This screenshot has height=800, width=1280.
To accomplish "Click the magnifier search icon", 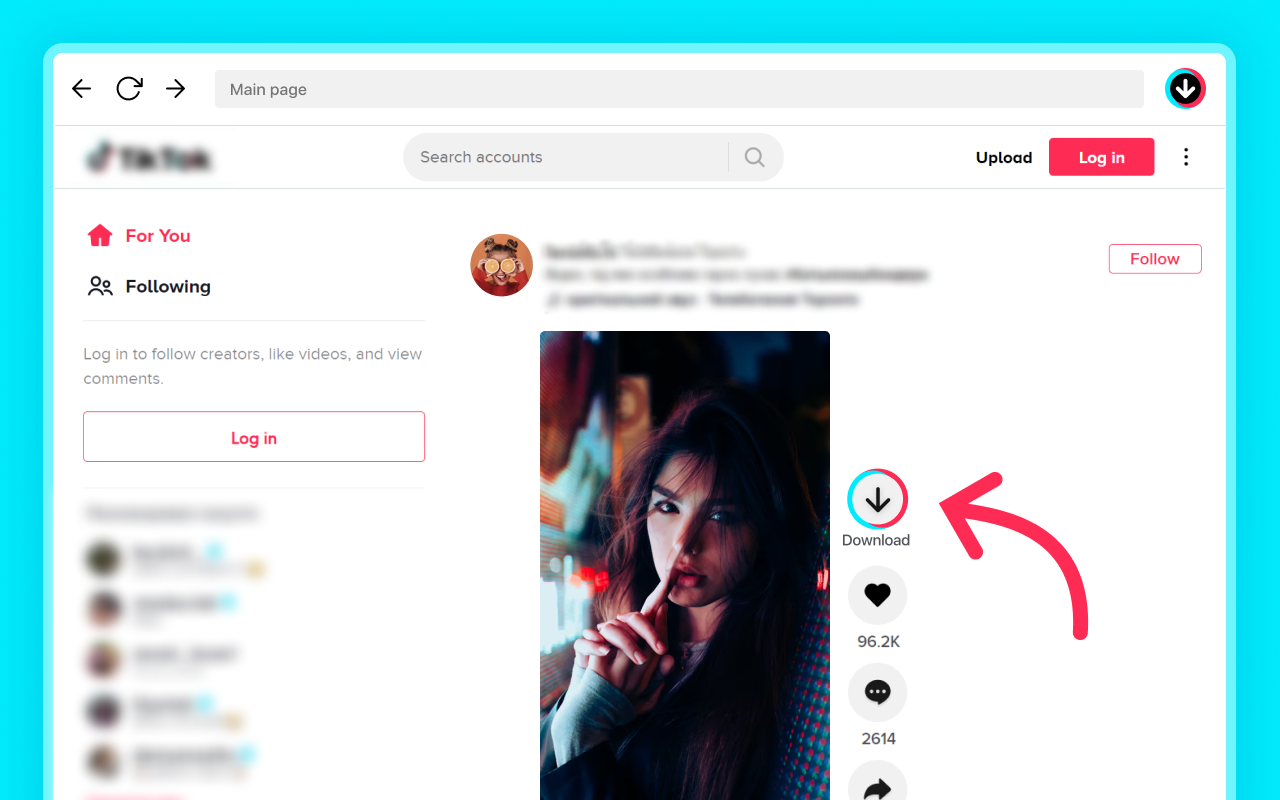I will pyautogui.click(x=754, y=157).
